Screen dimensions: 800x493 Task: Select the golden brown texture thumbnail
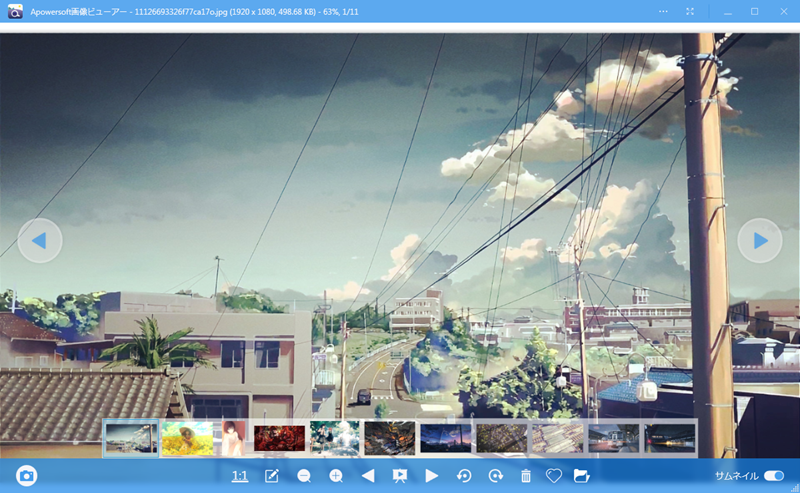point(502,438)
